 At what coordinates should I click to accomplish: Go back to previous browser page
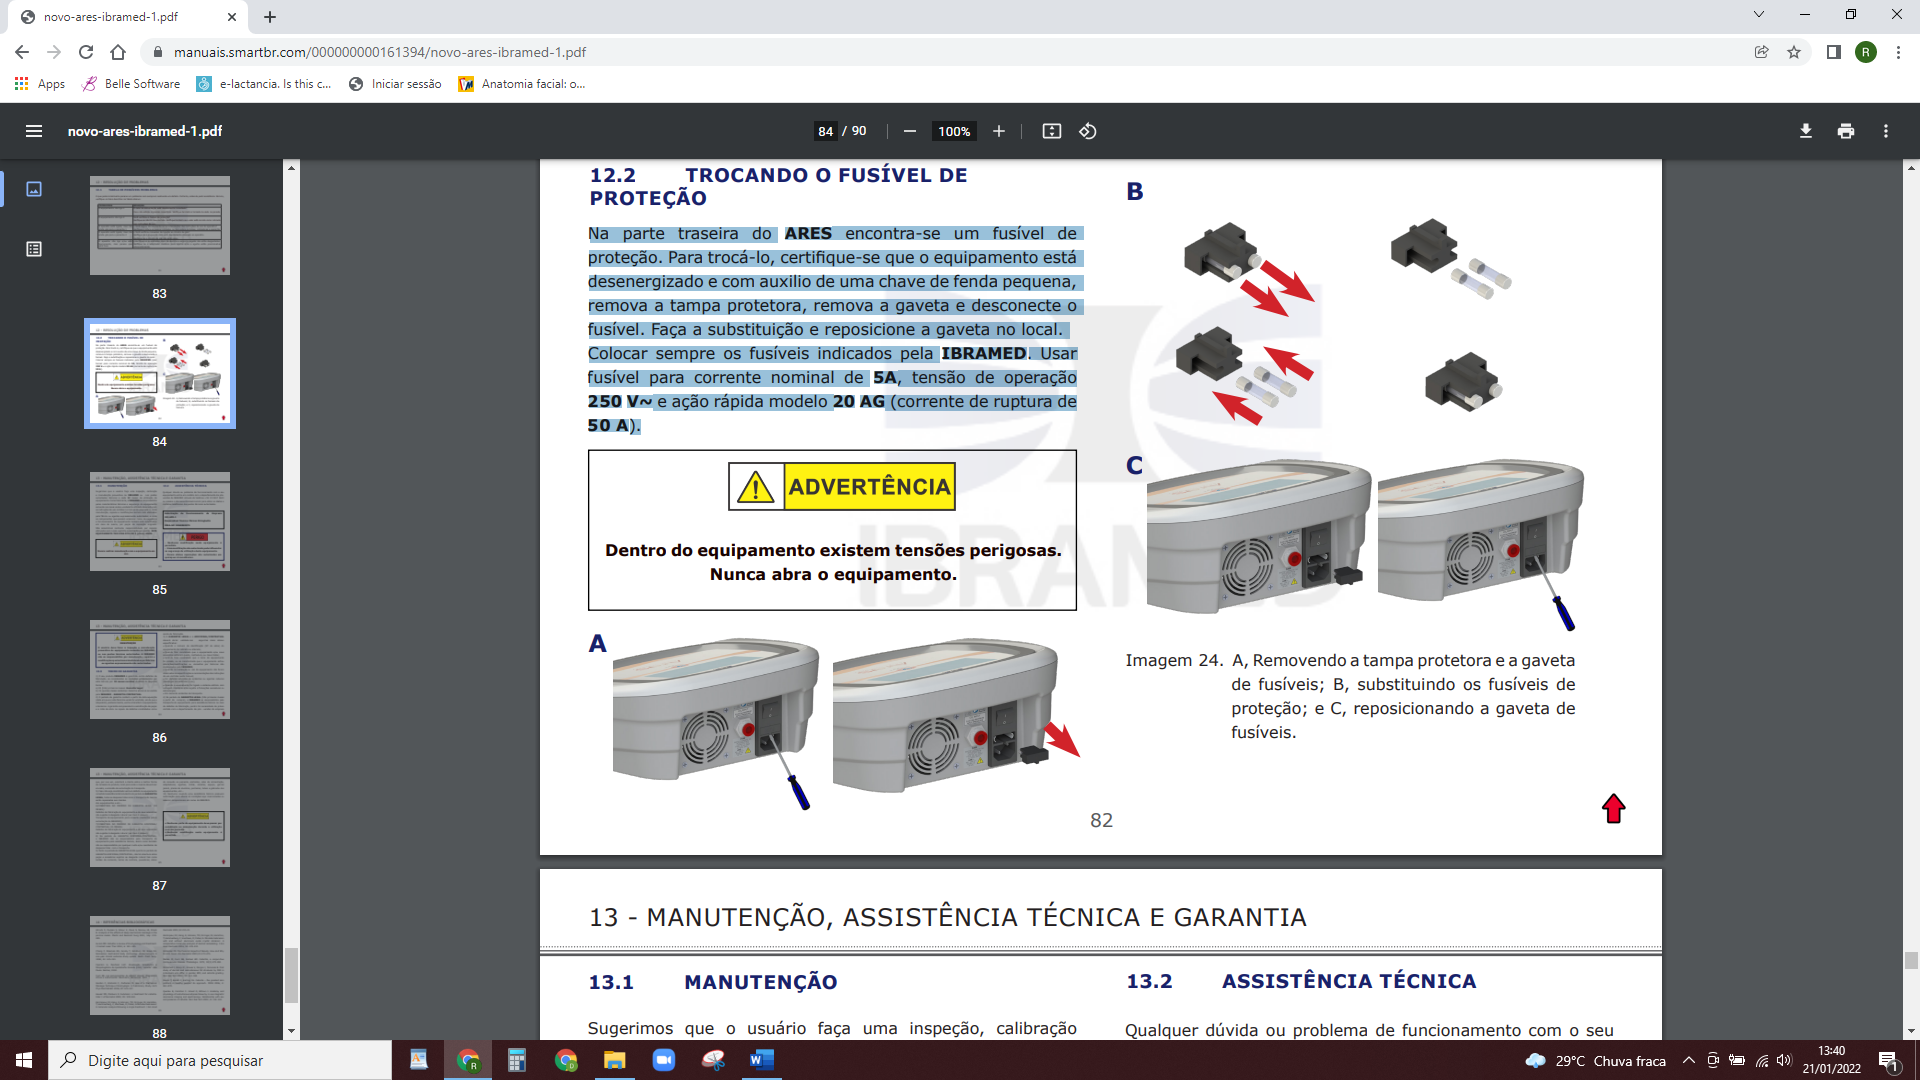click(22, 52)
